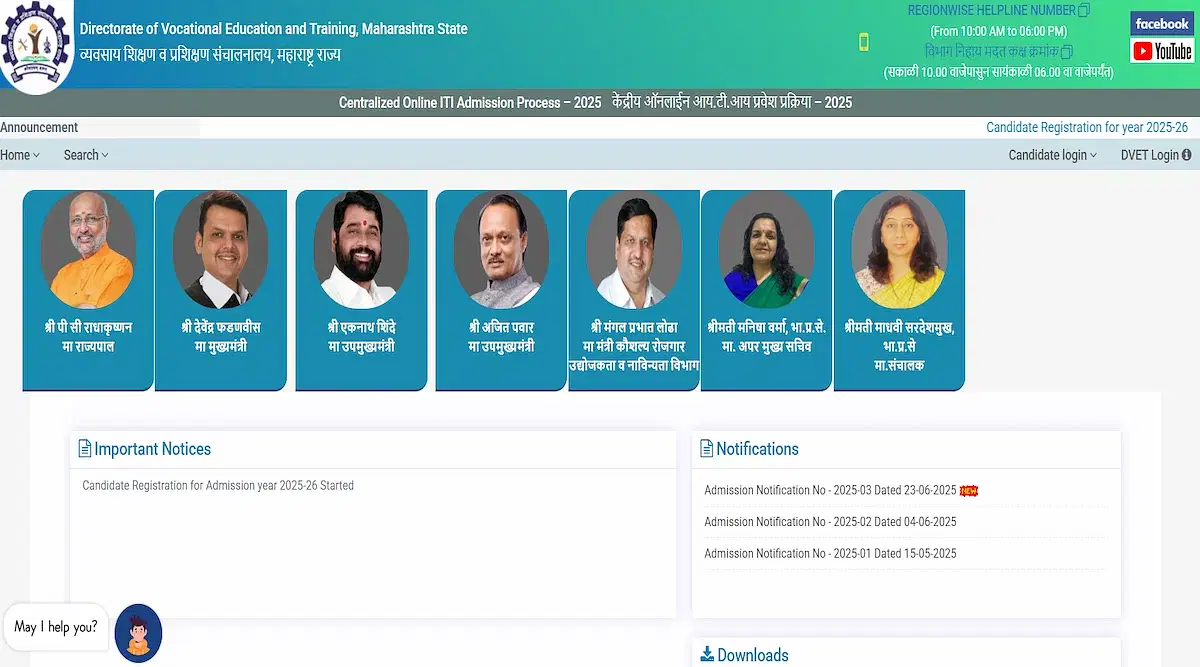The height and width of the screenshot is (667, 1200).
Task: Open Admission Notification No 2025-01 dated 15-05-2025
Action: pyautogui.click(x=830, y=554)
